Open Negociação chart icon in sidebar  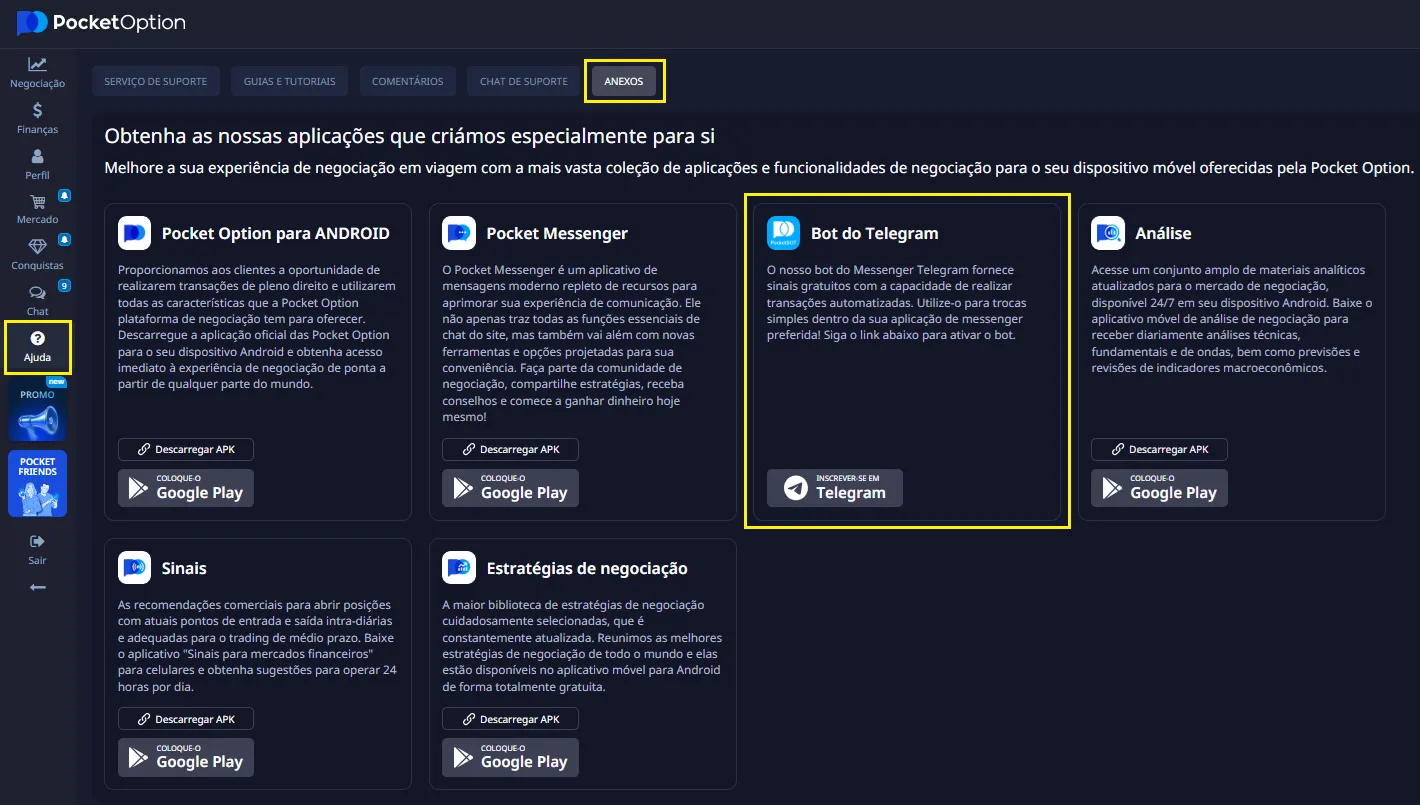tap(37, 64)
